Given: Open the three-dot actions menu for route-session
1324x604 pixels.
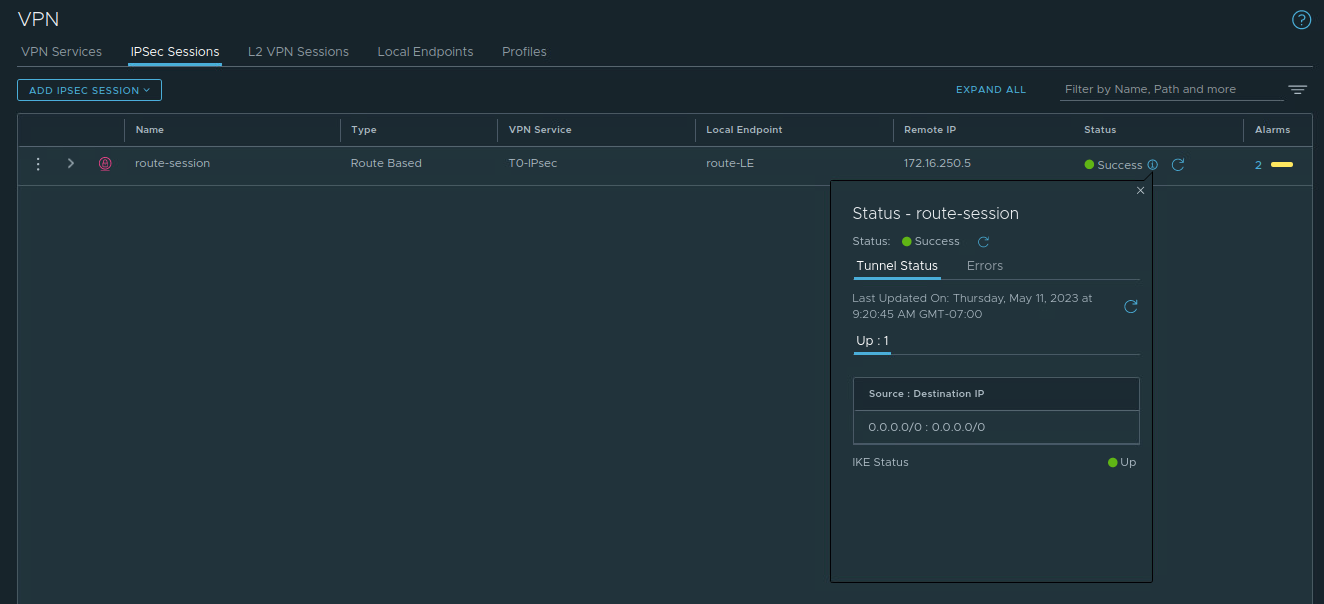Looking at the screenshot, I should click(38, 164).
